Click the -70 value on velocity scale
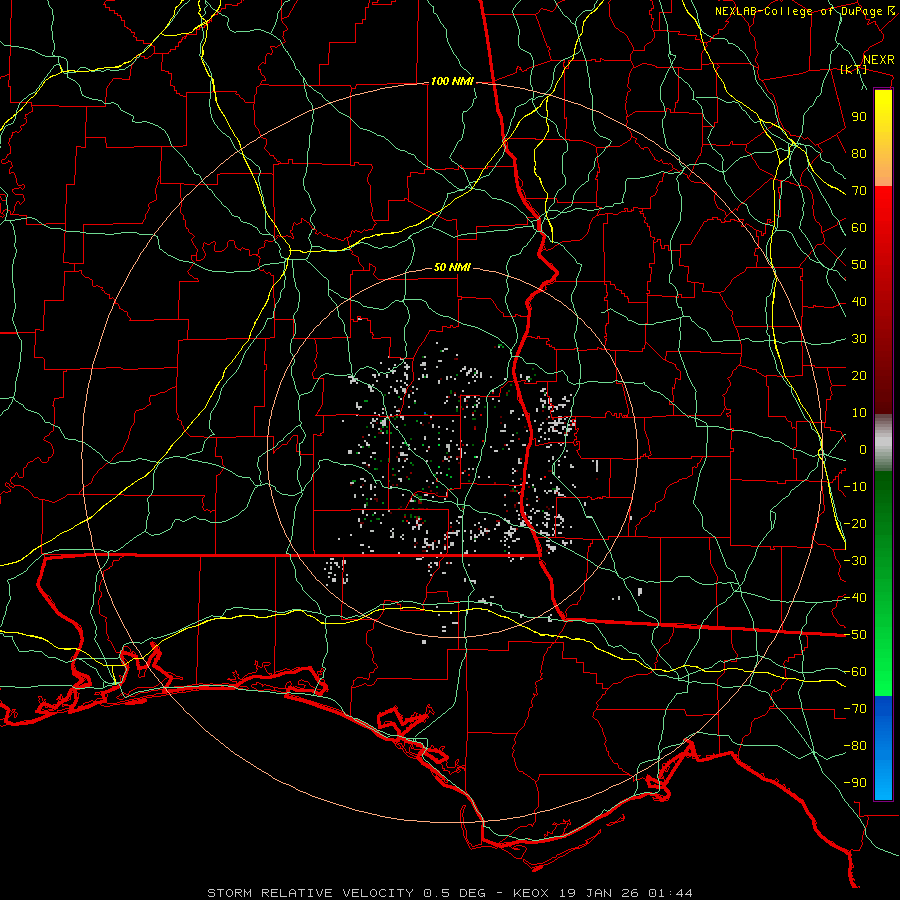 (x=855, y=709)
